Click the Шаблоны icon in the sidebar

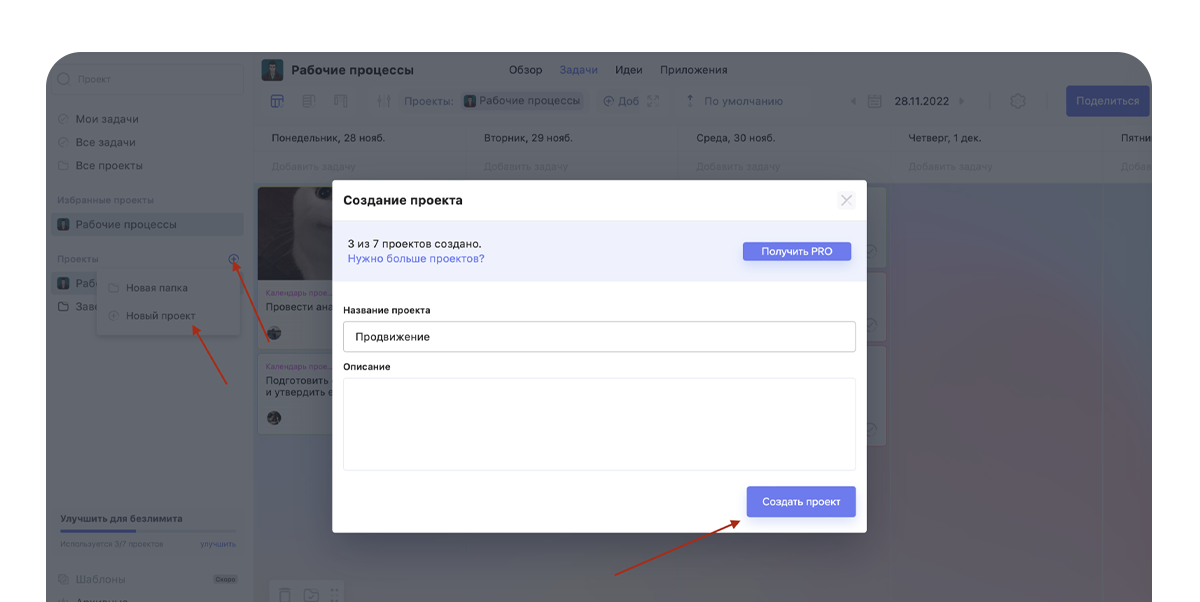coord(64,579)
